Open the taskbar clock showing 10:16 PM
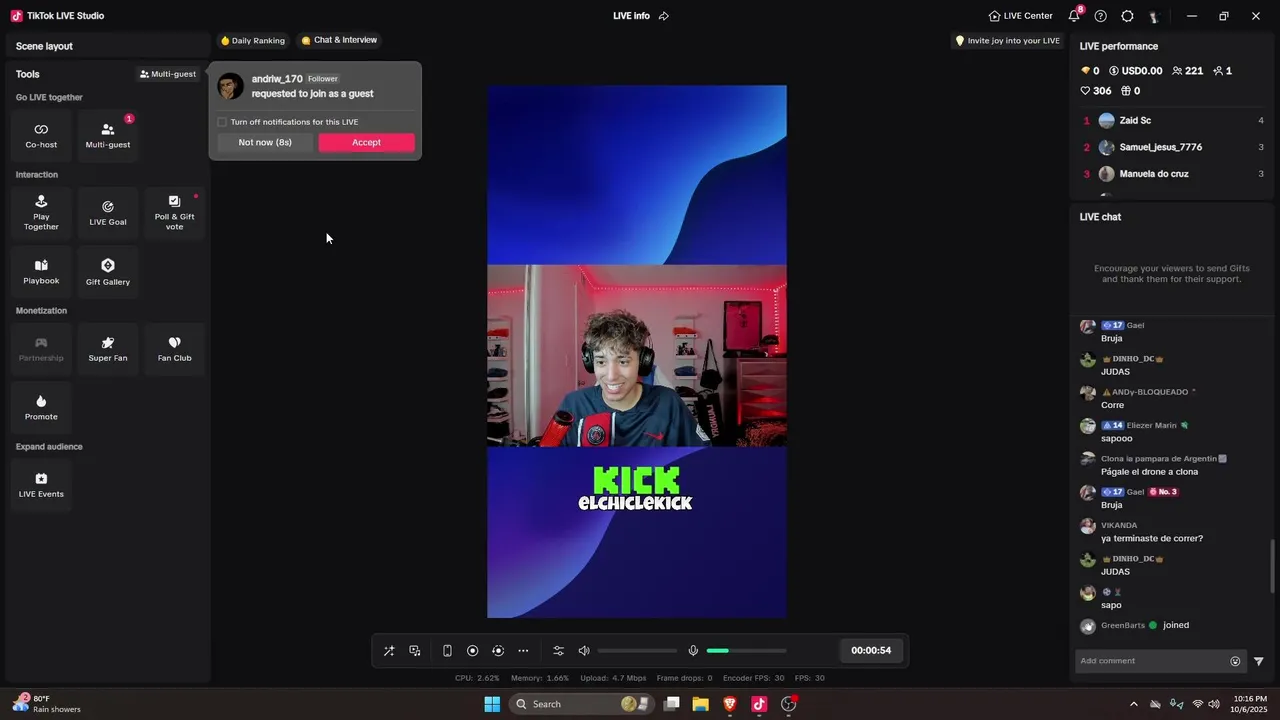The image size is (1280, 720). tap(1250, 704)
